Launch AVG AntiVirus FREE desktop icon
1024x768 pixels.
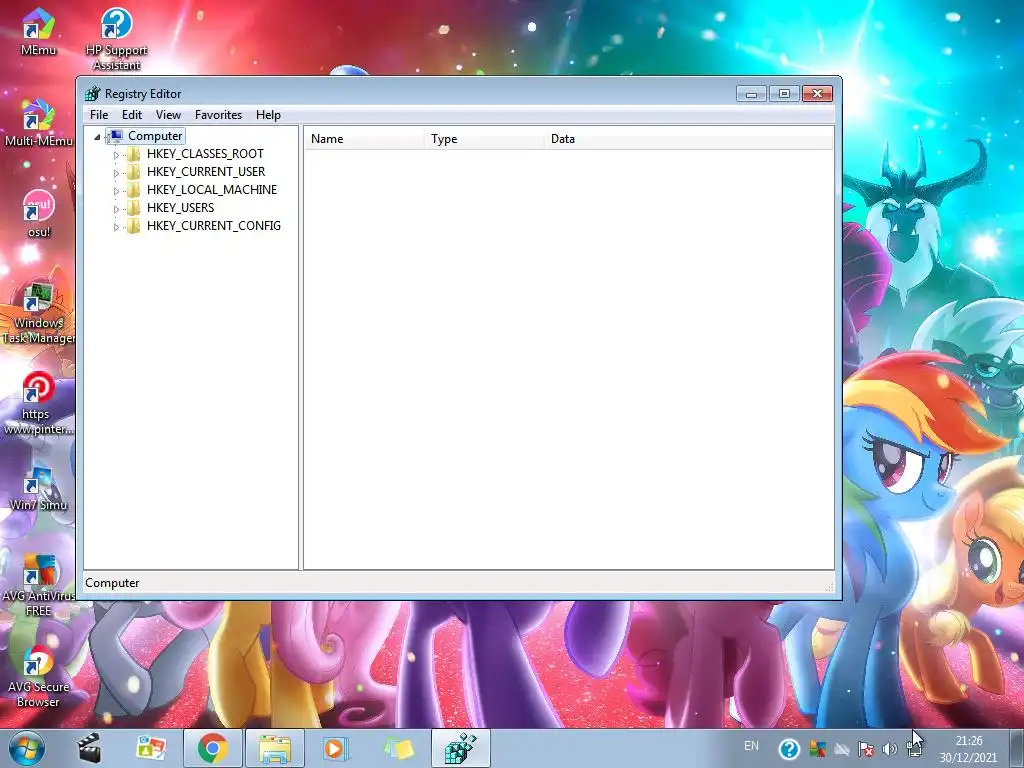(38, 585)
